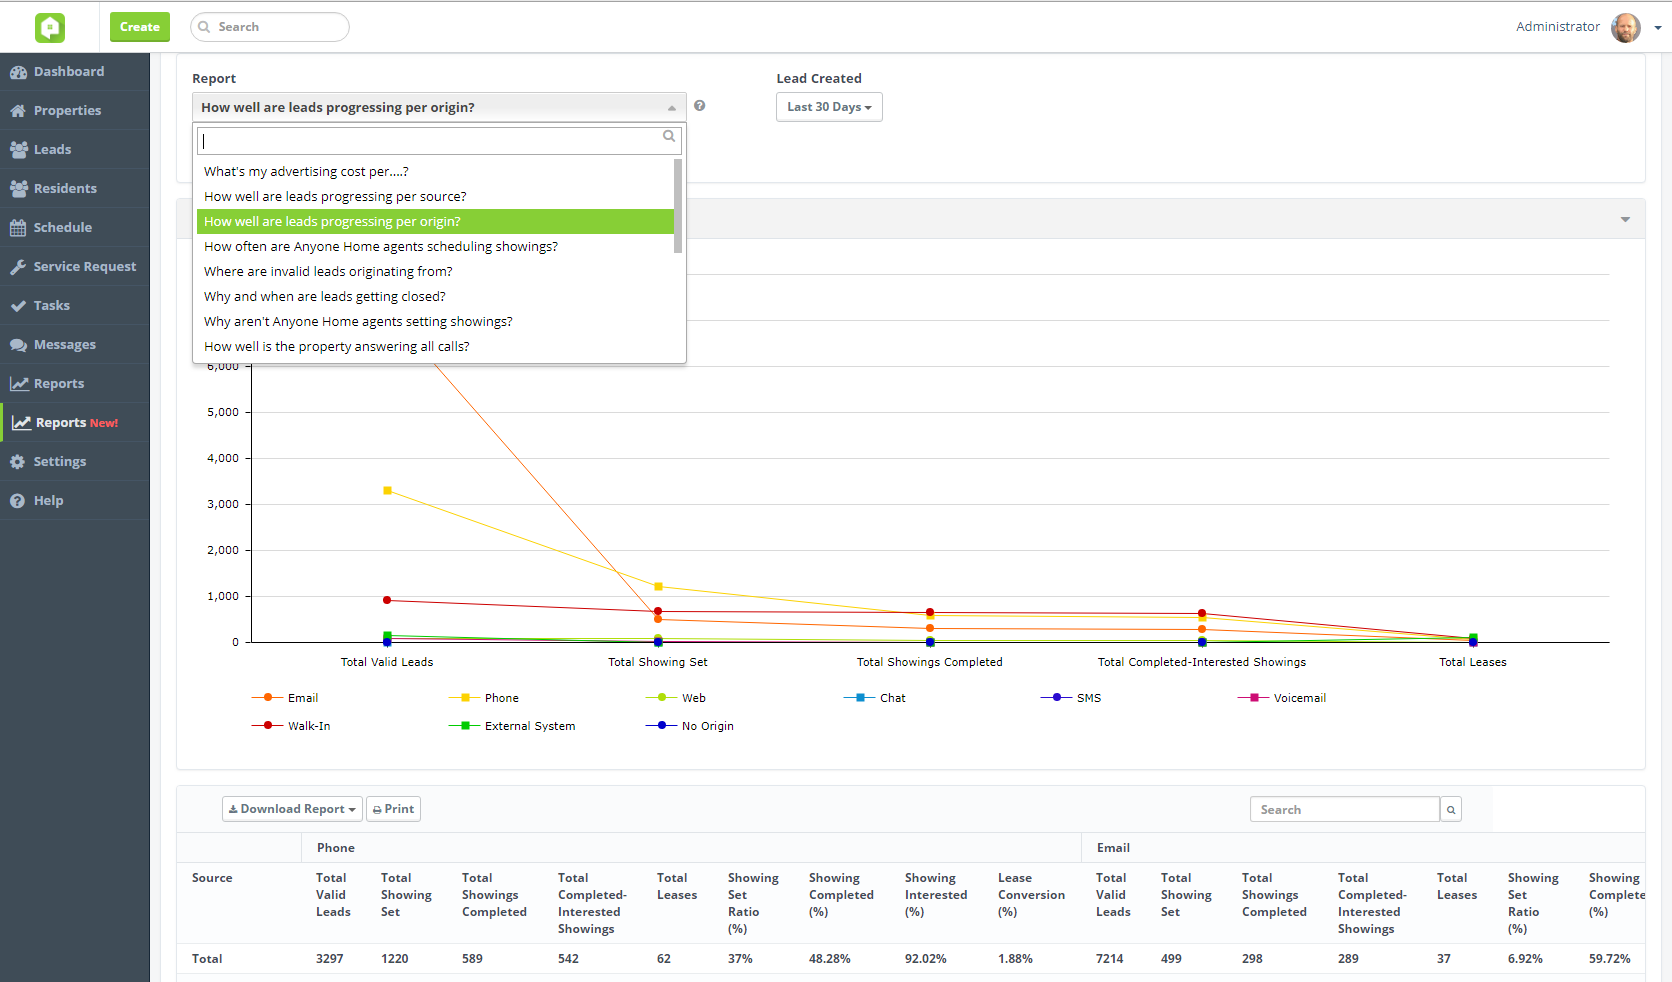Select highlighted "leads progressing per origin?" option
This screenshot has width=1672, height=982.
click(x=435, y=222)
